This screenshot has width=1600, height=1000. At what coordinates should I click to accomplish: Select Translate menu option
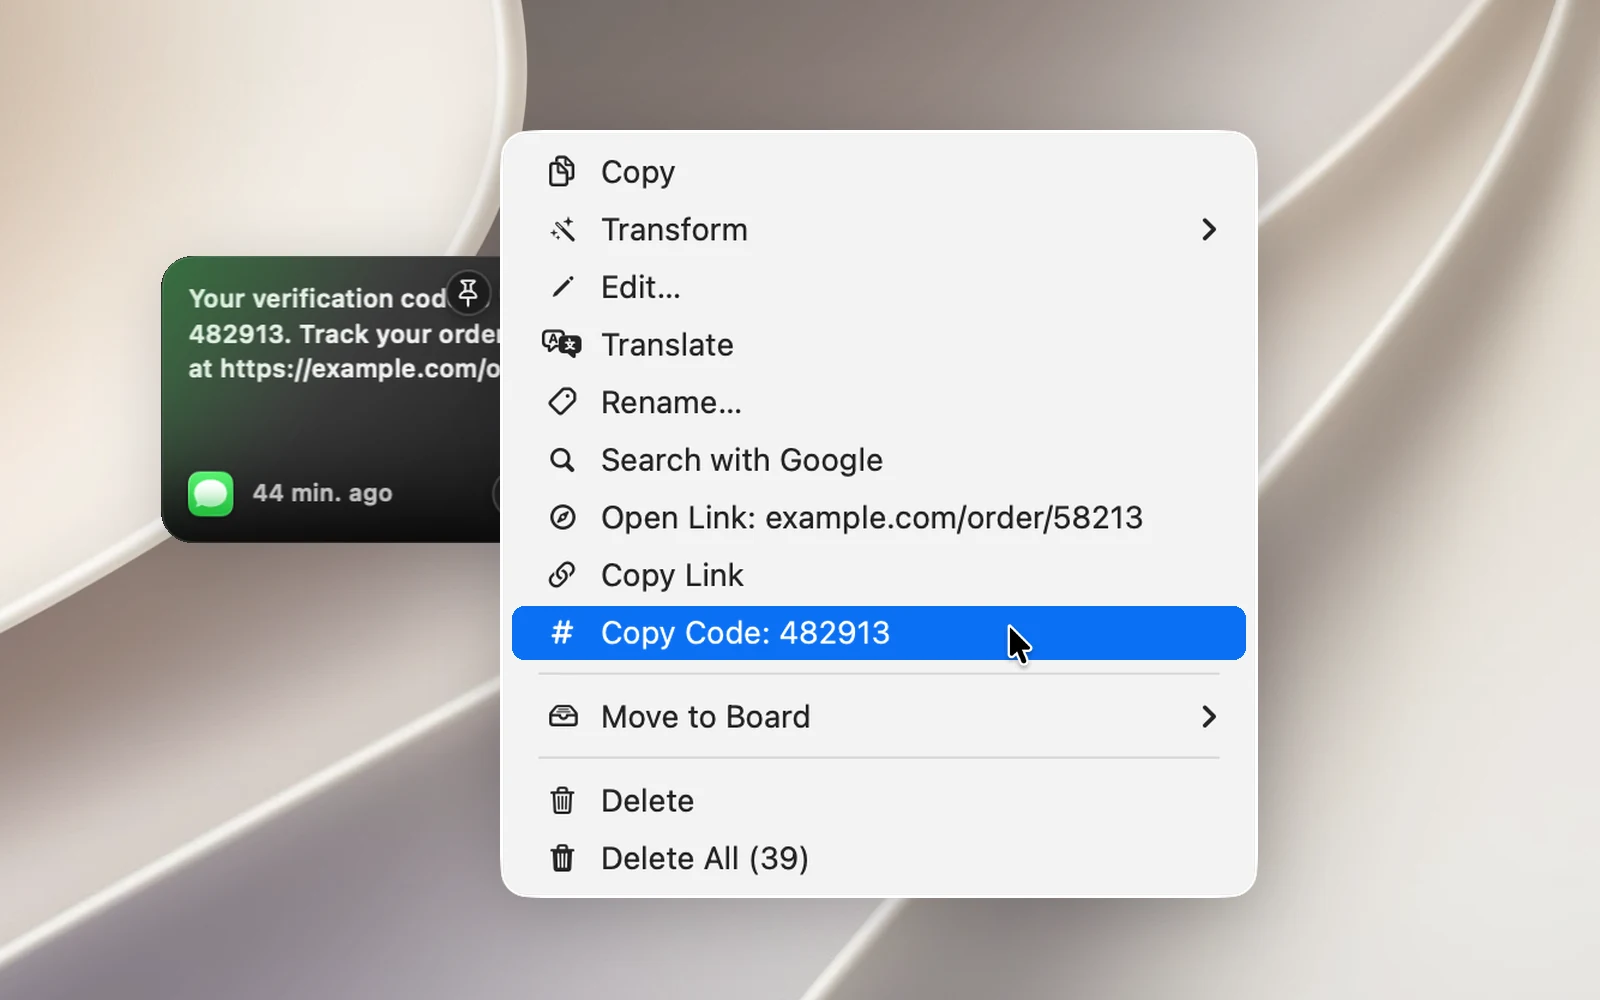point(878,344)
